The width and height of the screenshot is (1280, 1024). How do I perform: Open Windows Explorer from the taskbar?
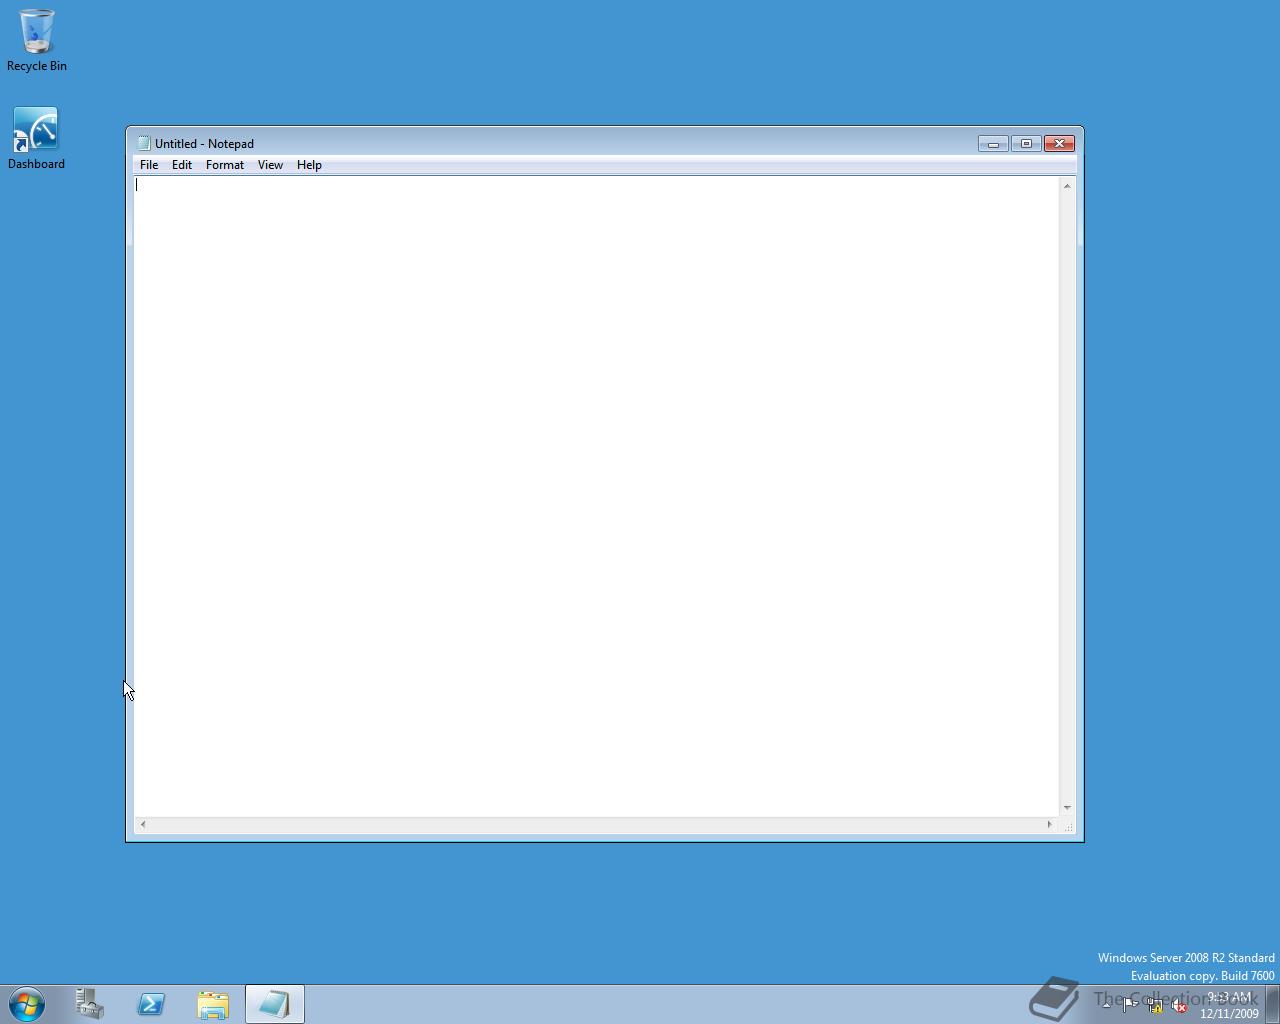(213, 1004)
